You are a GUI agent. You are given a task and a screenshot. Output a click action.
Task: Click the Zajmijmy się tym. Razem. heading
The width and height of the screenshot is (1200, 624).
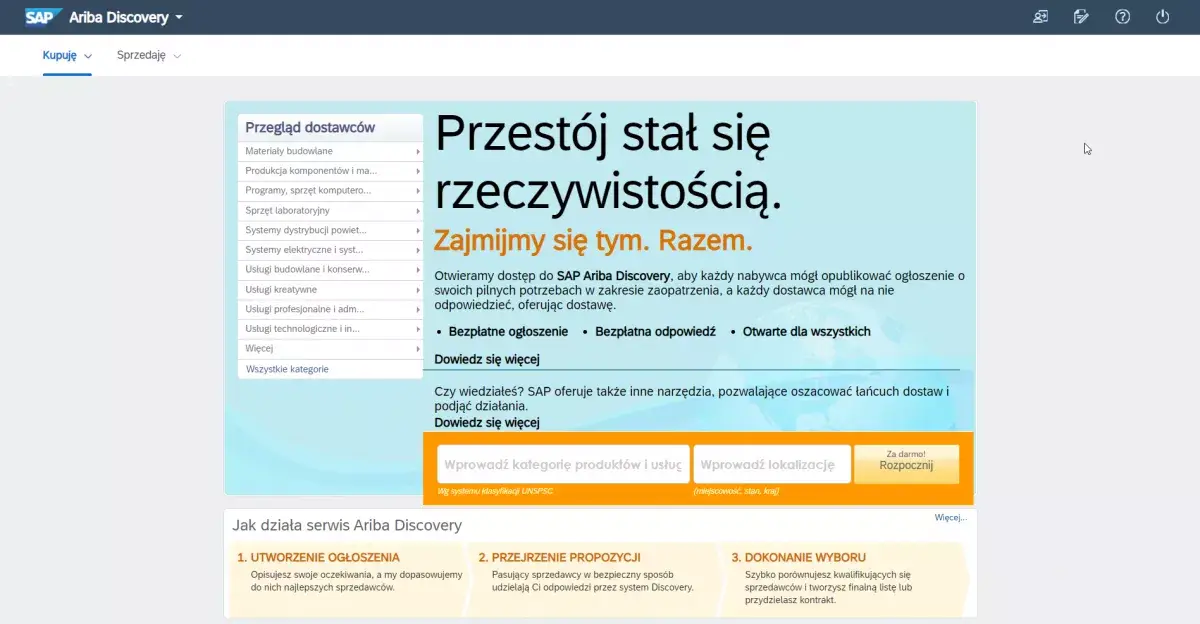(593, 241)
